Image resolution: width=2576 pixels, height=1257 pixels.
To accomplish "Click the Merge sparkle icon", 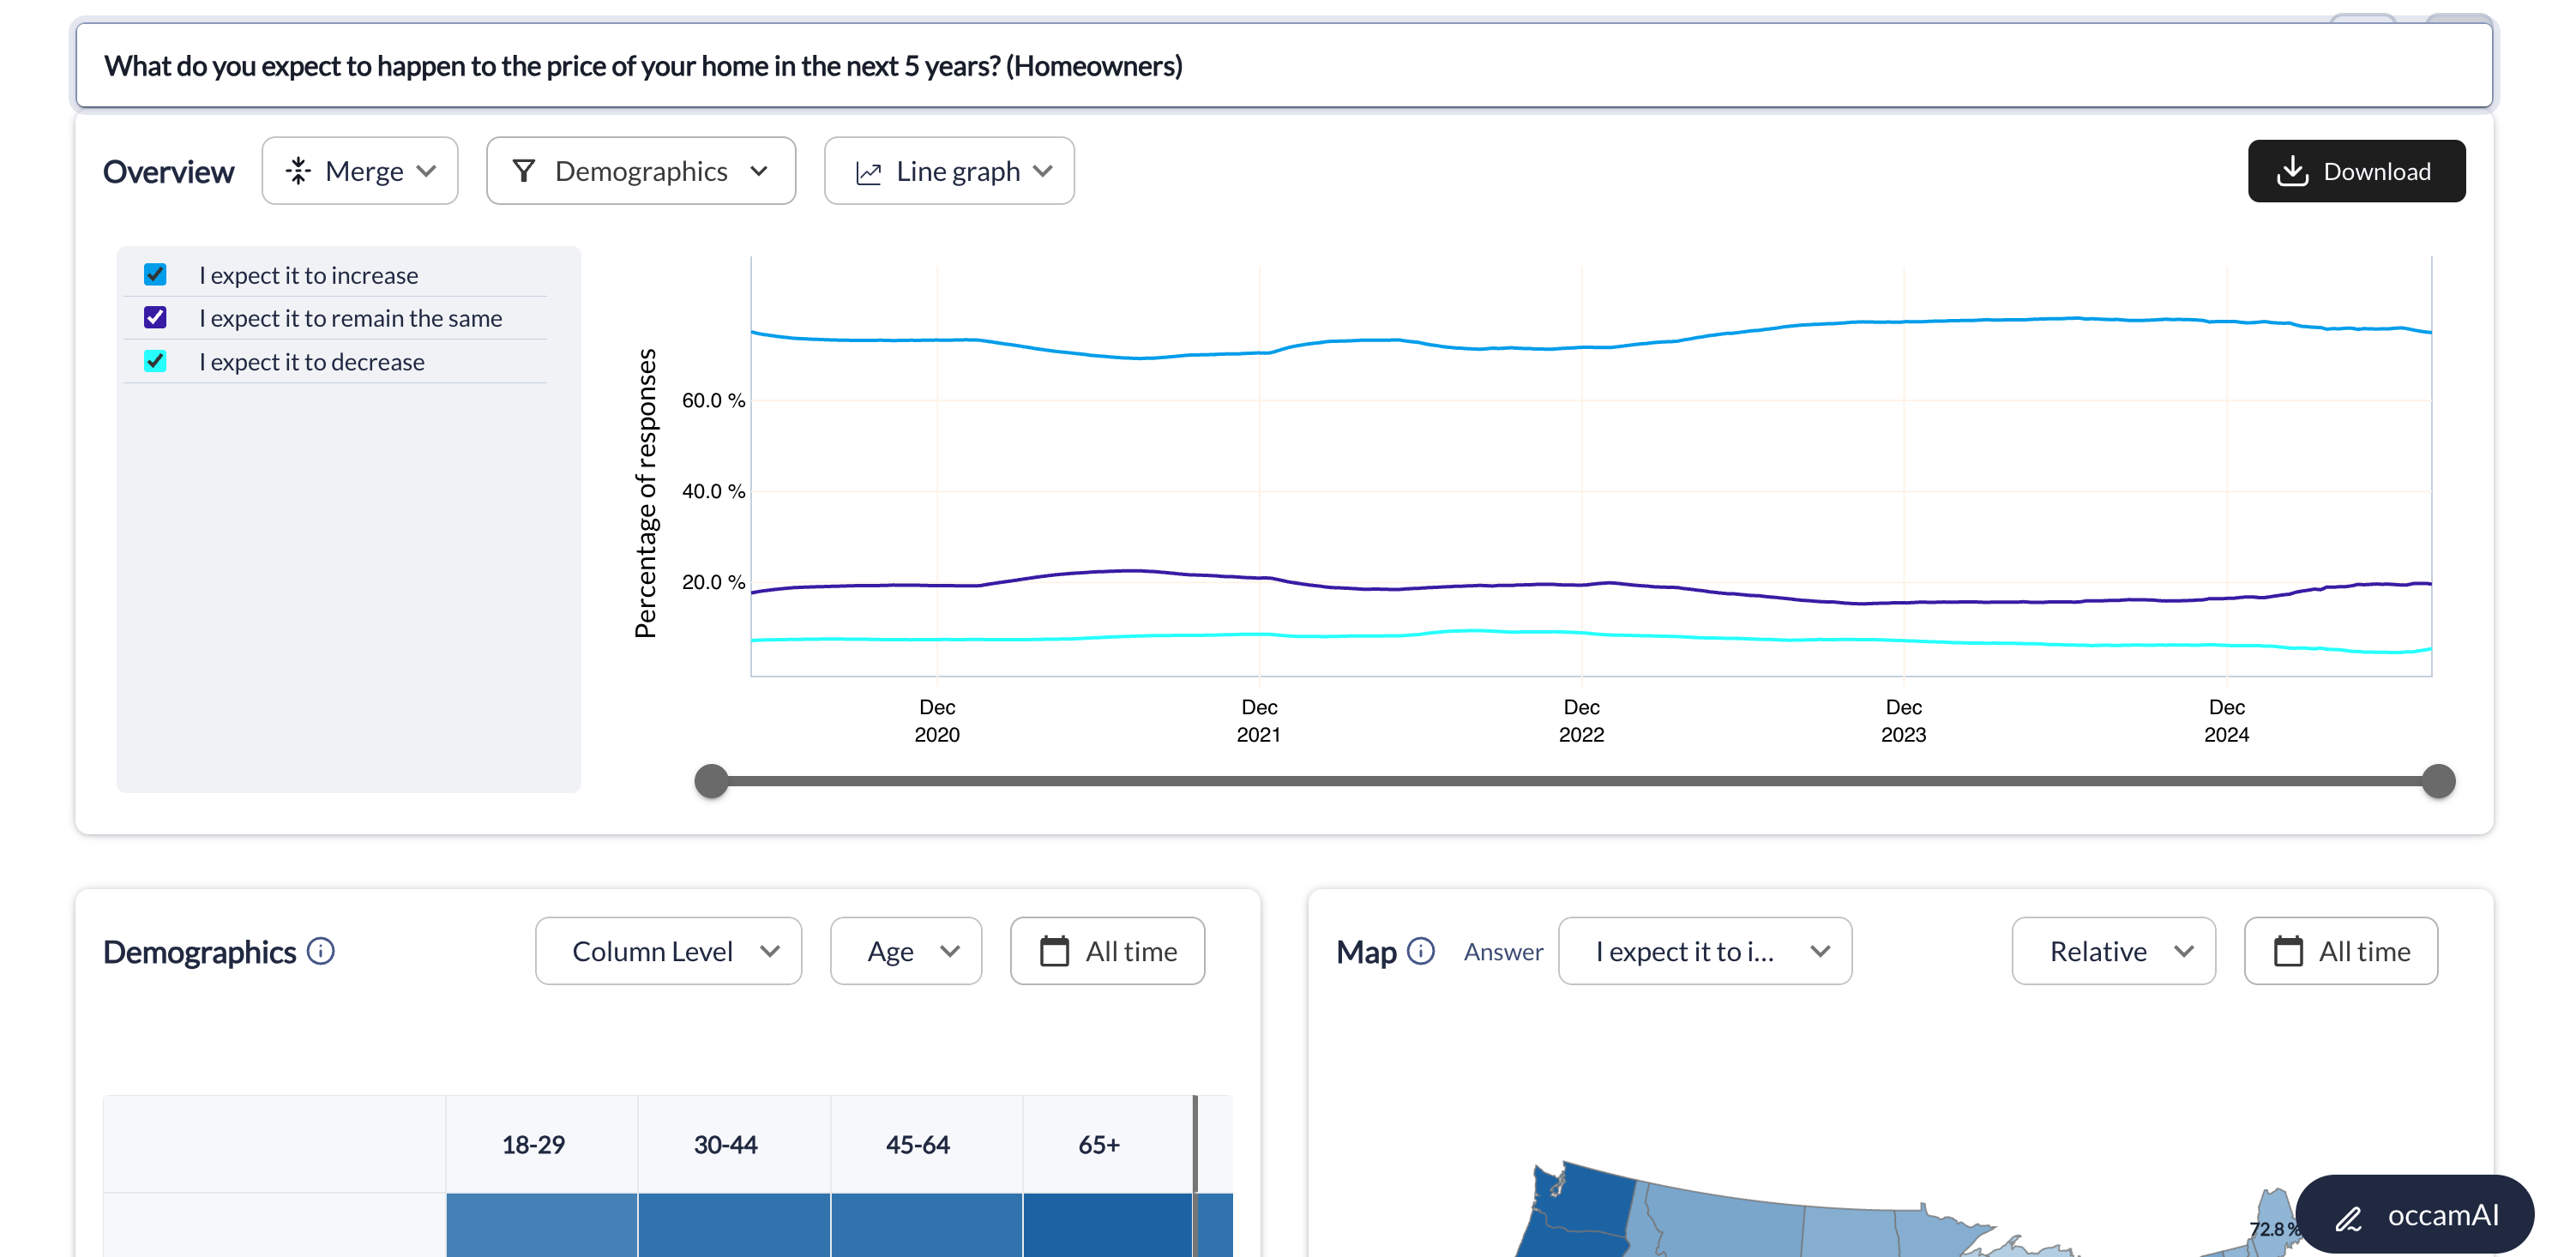I will (298, 171).
